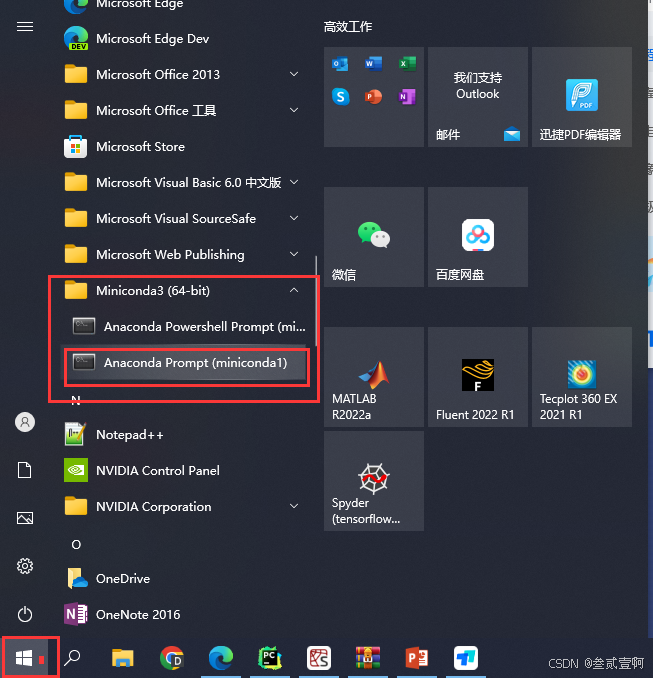Open PowerPoint from the taskbar
Image resolution: width=653 pixels, height=678 pixels.
417,658
